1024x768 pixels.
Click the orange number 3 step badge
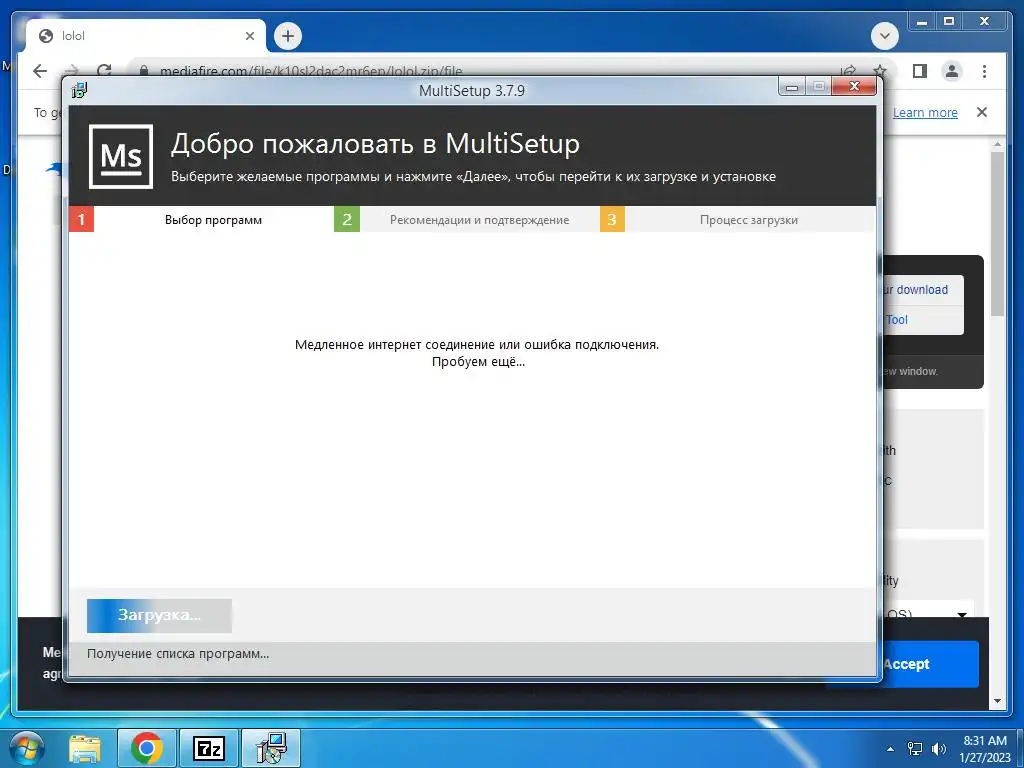pos(613,219)
